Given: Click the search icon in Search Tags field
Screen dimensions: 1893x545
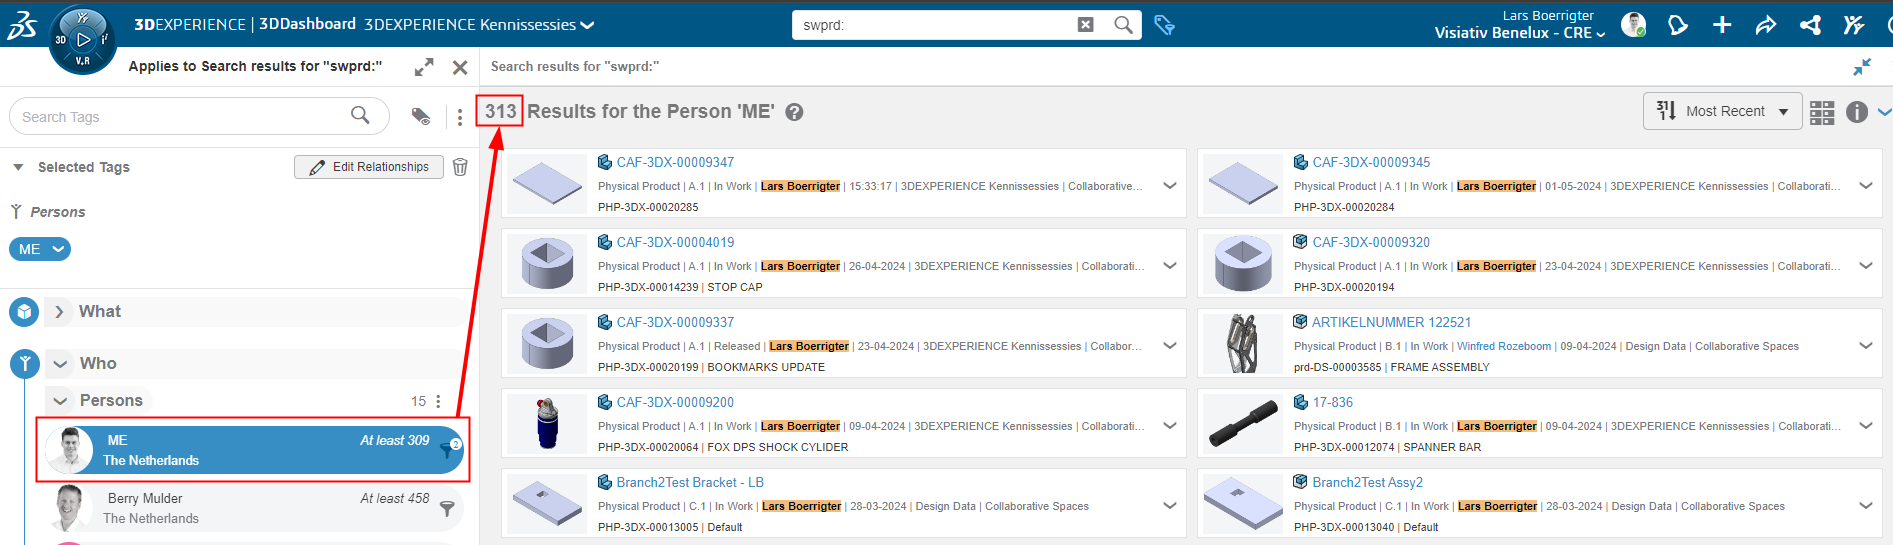Looking at the screenshot, I should point(360,116).
